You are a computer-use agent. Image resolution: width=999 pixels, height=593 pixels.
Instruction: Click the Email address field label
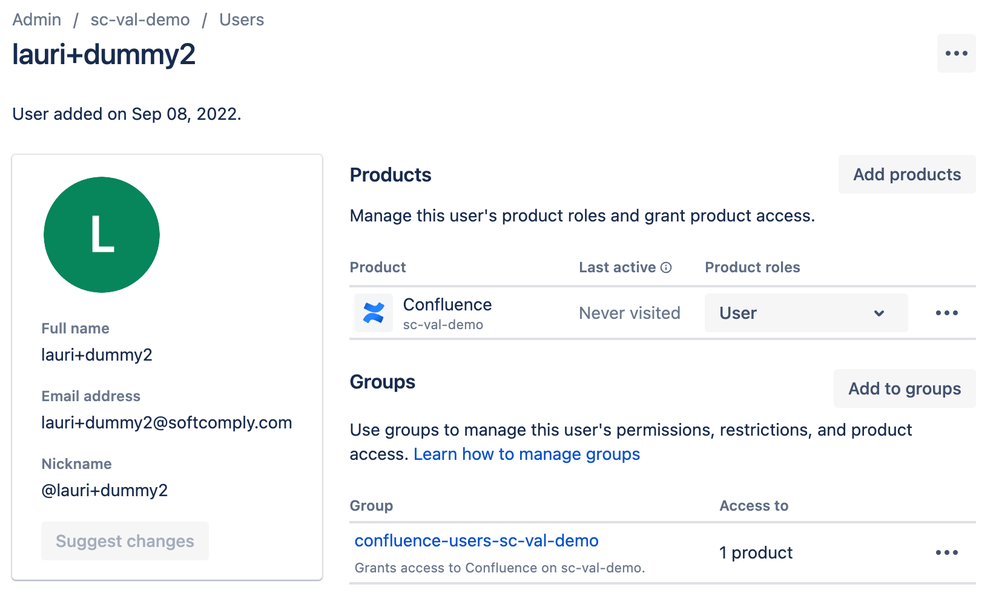90,396
